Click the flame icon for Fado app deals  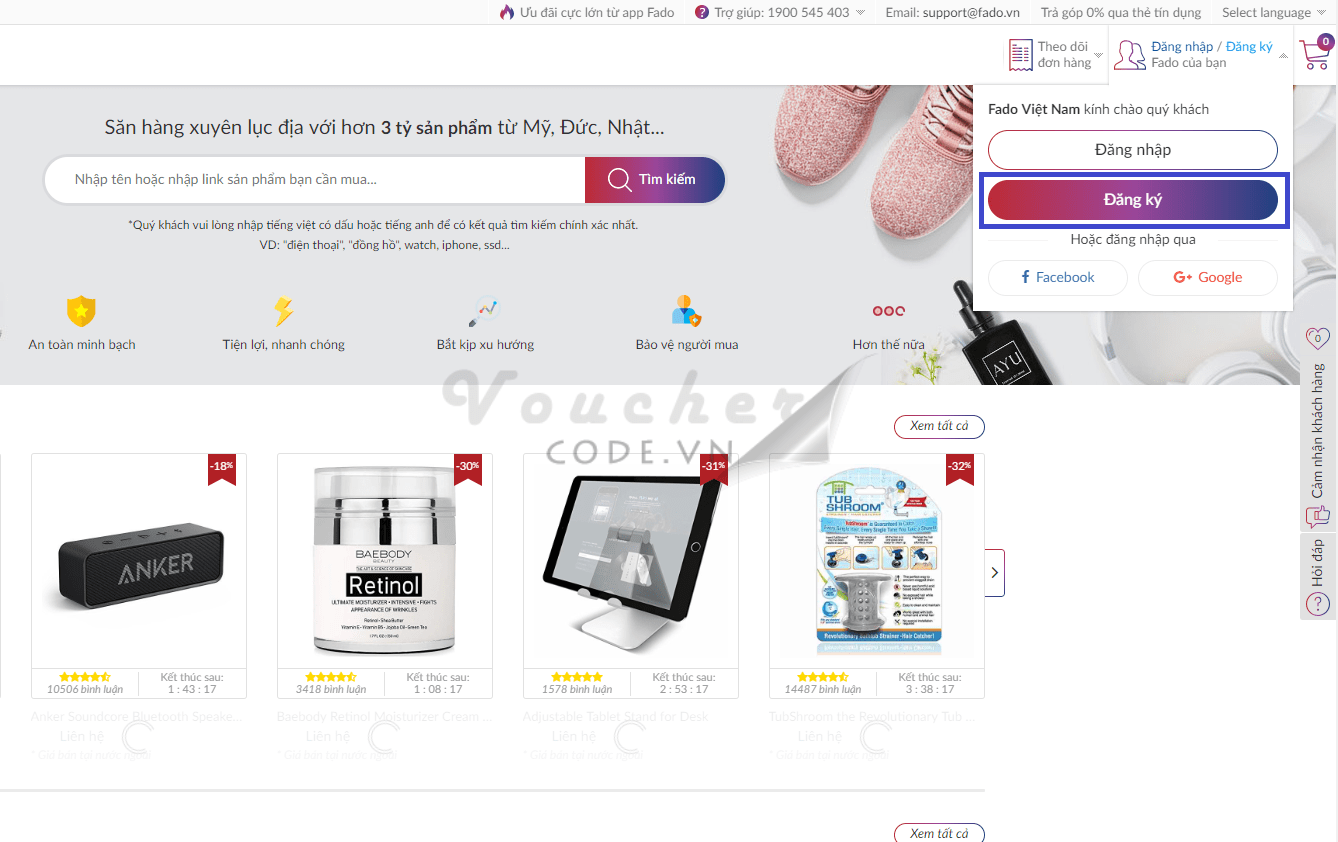[x=507, y=12]
